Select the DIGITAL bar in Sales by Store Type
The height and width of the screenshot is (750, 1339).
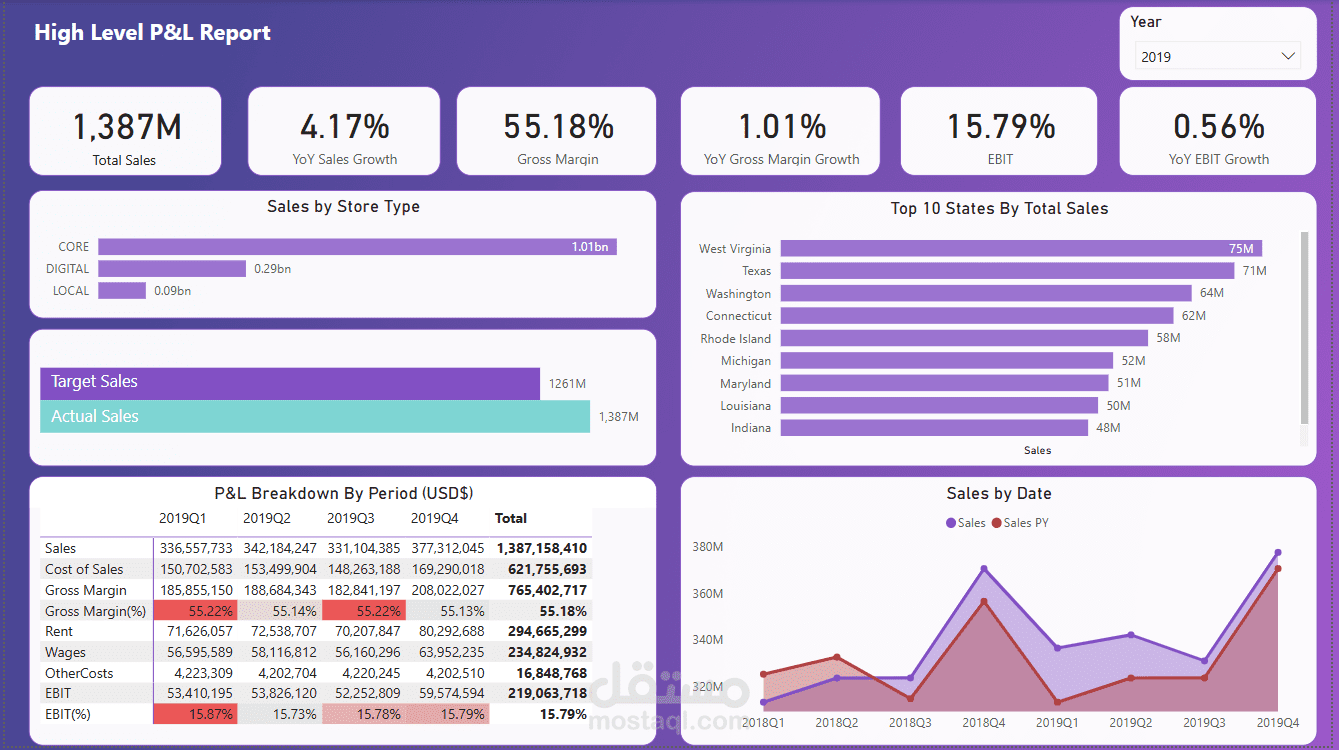click(x=170, y=268)
